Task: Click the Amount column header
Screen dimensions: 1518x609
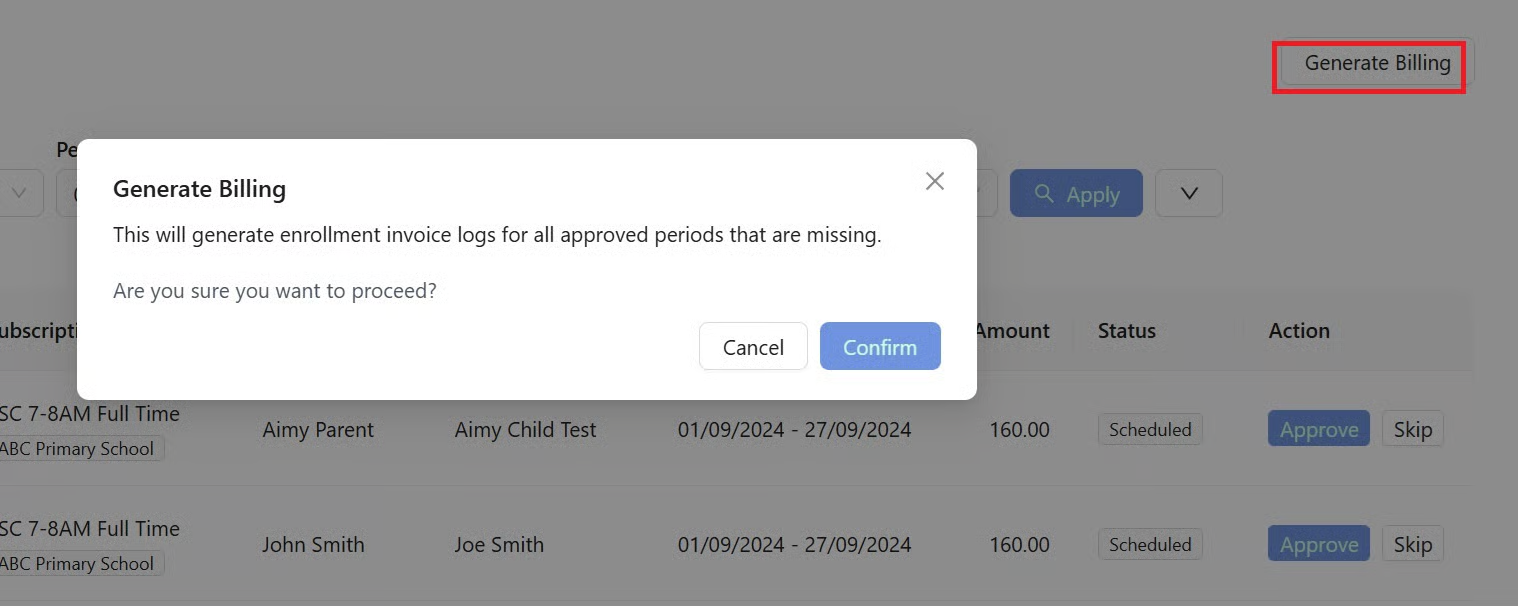Action: tap(1012, 331)
